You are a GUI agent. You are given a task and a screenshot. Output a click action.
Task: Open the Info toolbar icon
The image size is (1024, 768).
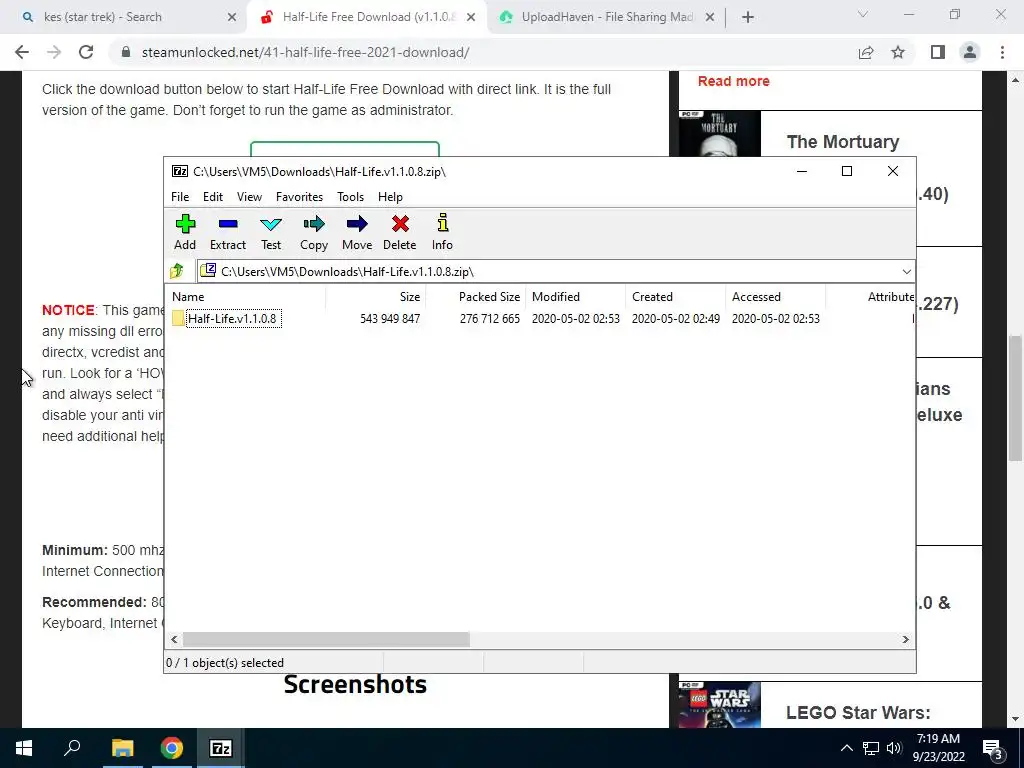442,232
